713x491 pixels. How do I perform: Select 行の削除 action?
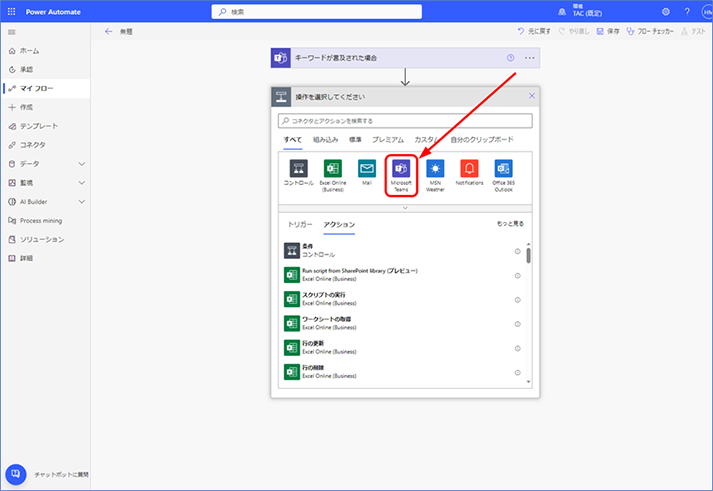coord(402,372)
